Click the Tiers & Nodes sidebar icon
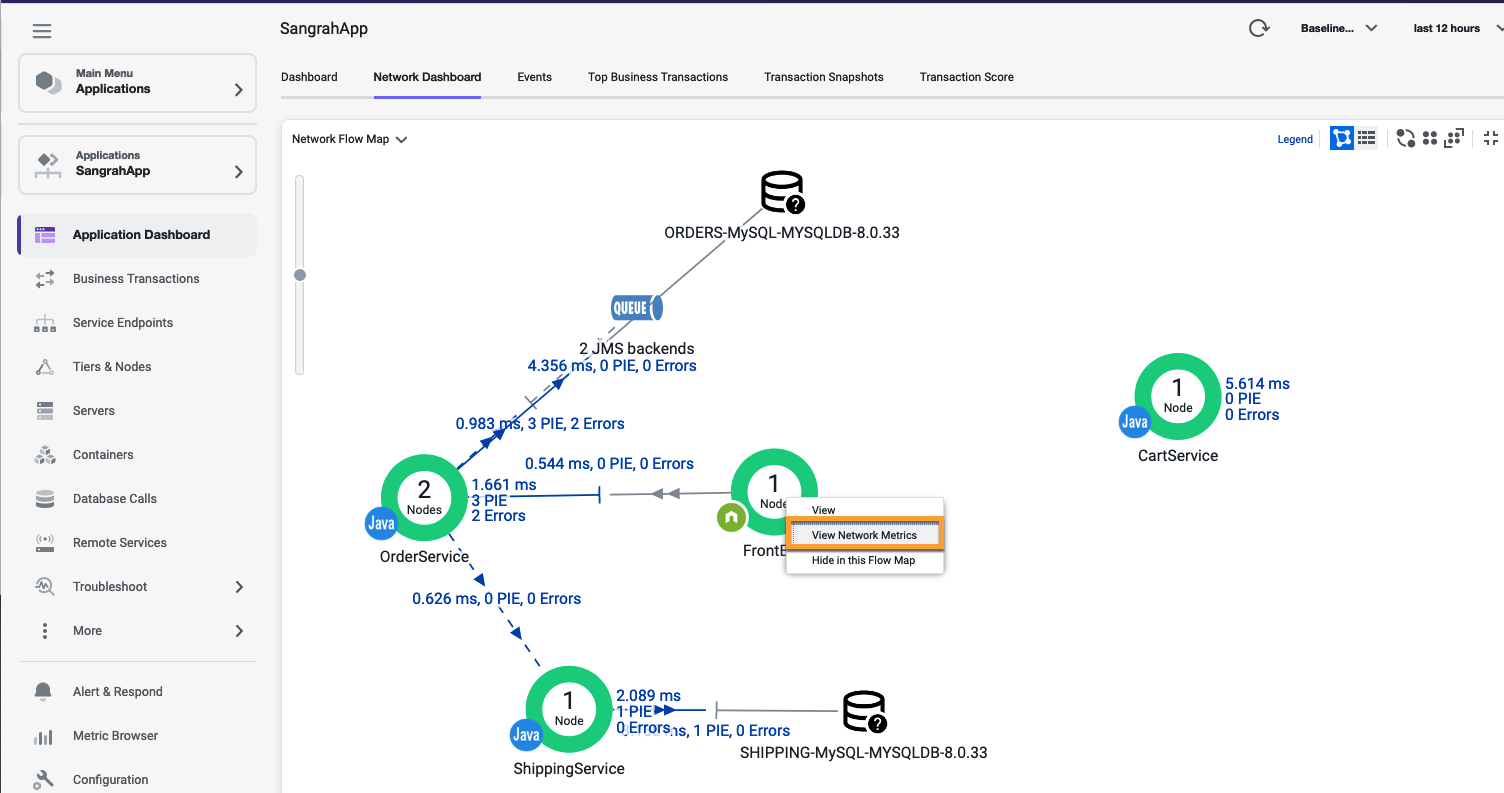The image size is (1504, 793). (x=45, y=367)
